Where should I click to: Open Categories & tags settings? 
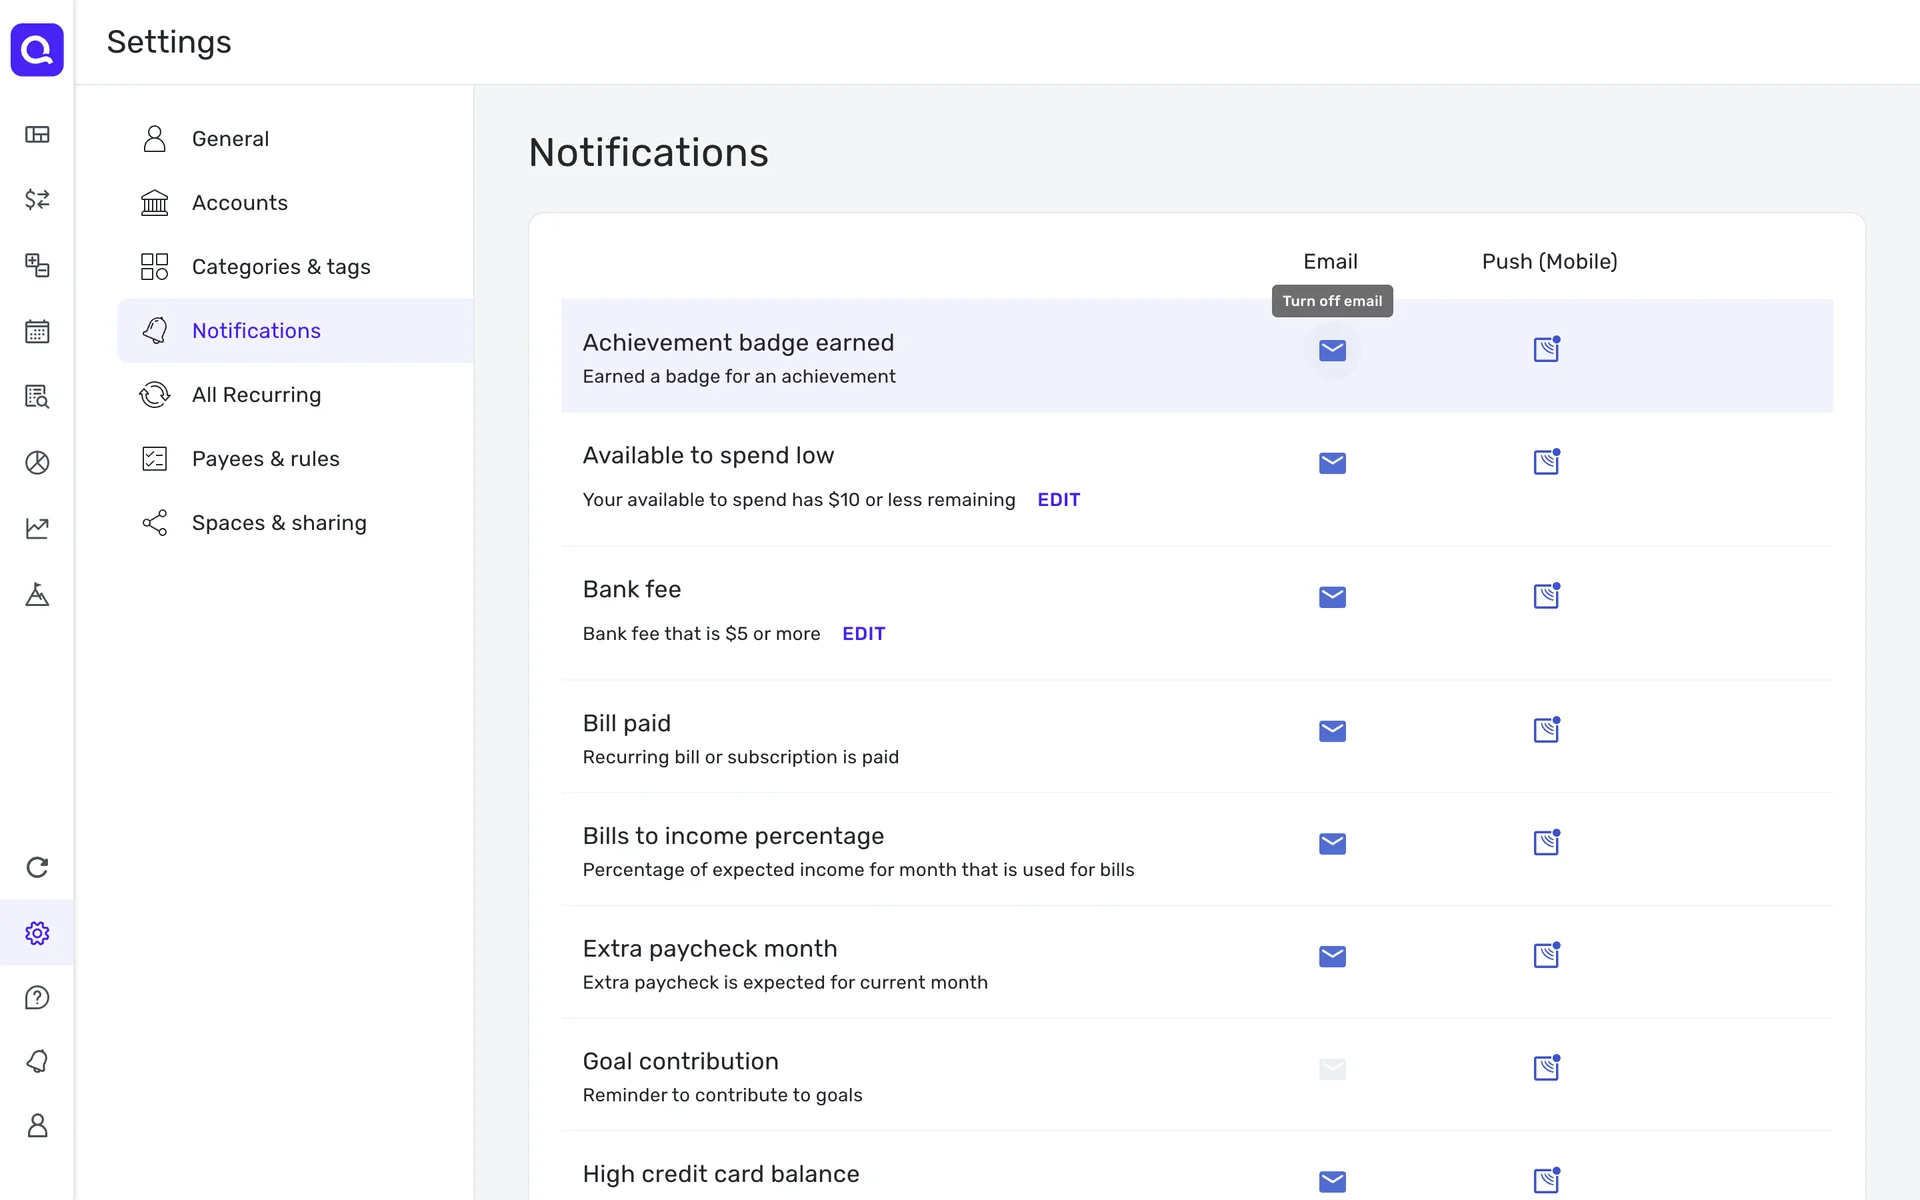pyautogui.click(x=280, y=267)
